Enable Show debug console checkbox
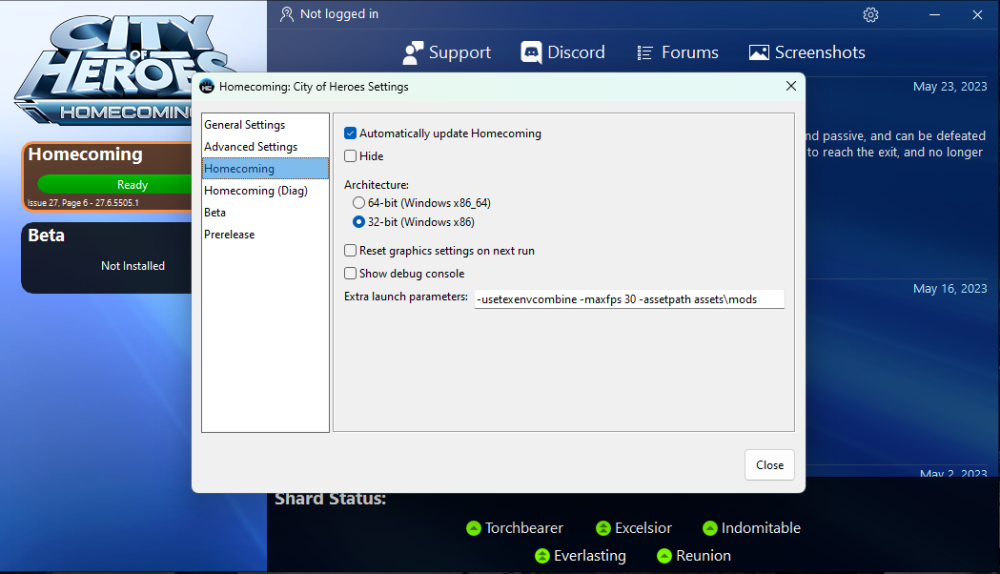The height and width of the screenshot is (574, 1000). [350, 273]
